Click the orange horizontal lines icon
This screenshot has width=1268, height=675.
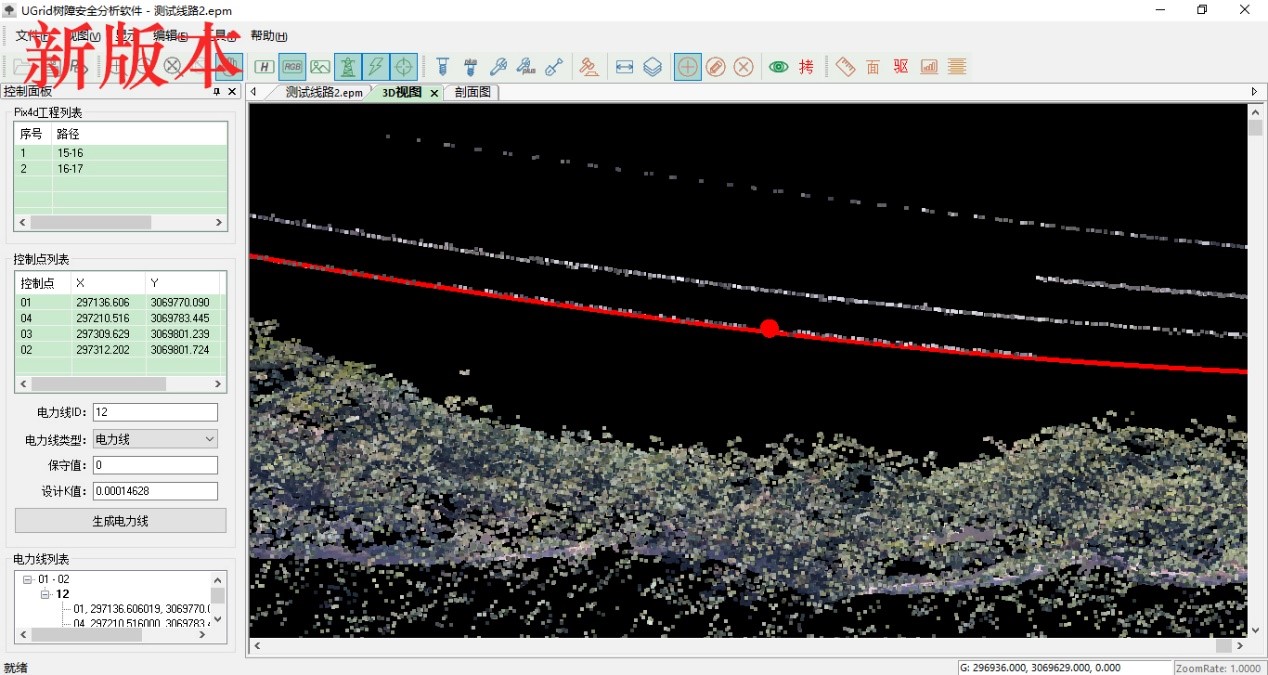pyautogui.click(x=957, y=67)
